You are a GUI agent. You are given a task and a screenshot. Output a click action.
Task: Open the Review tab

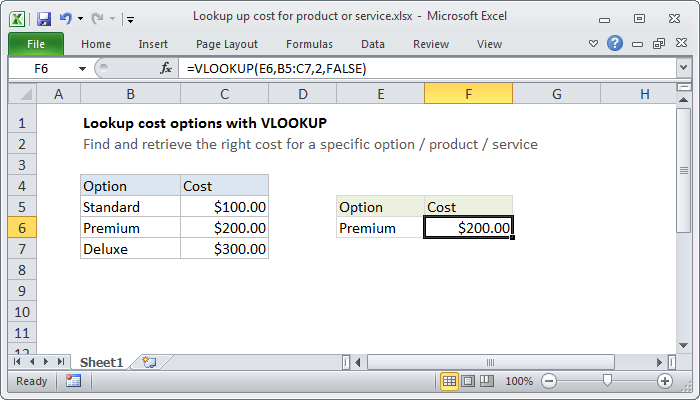(x=431, y=44)
